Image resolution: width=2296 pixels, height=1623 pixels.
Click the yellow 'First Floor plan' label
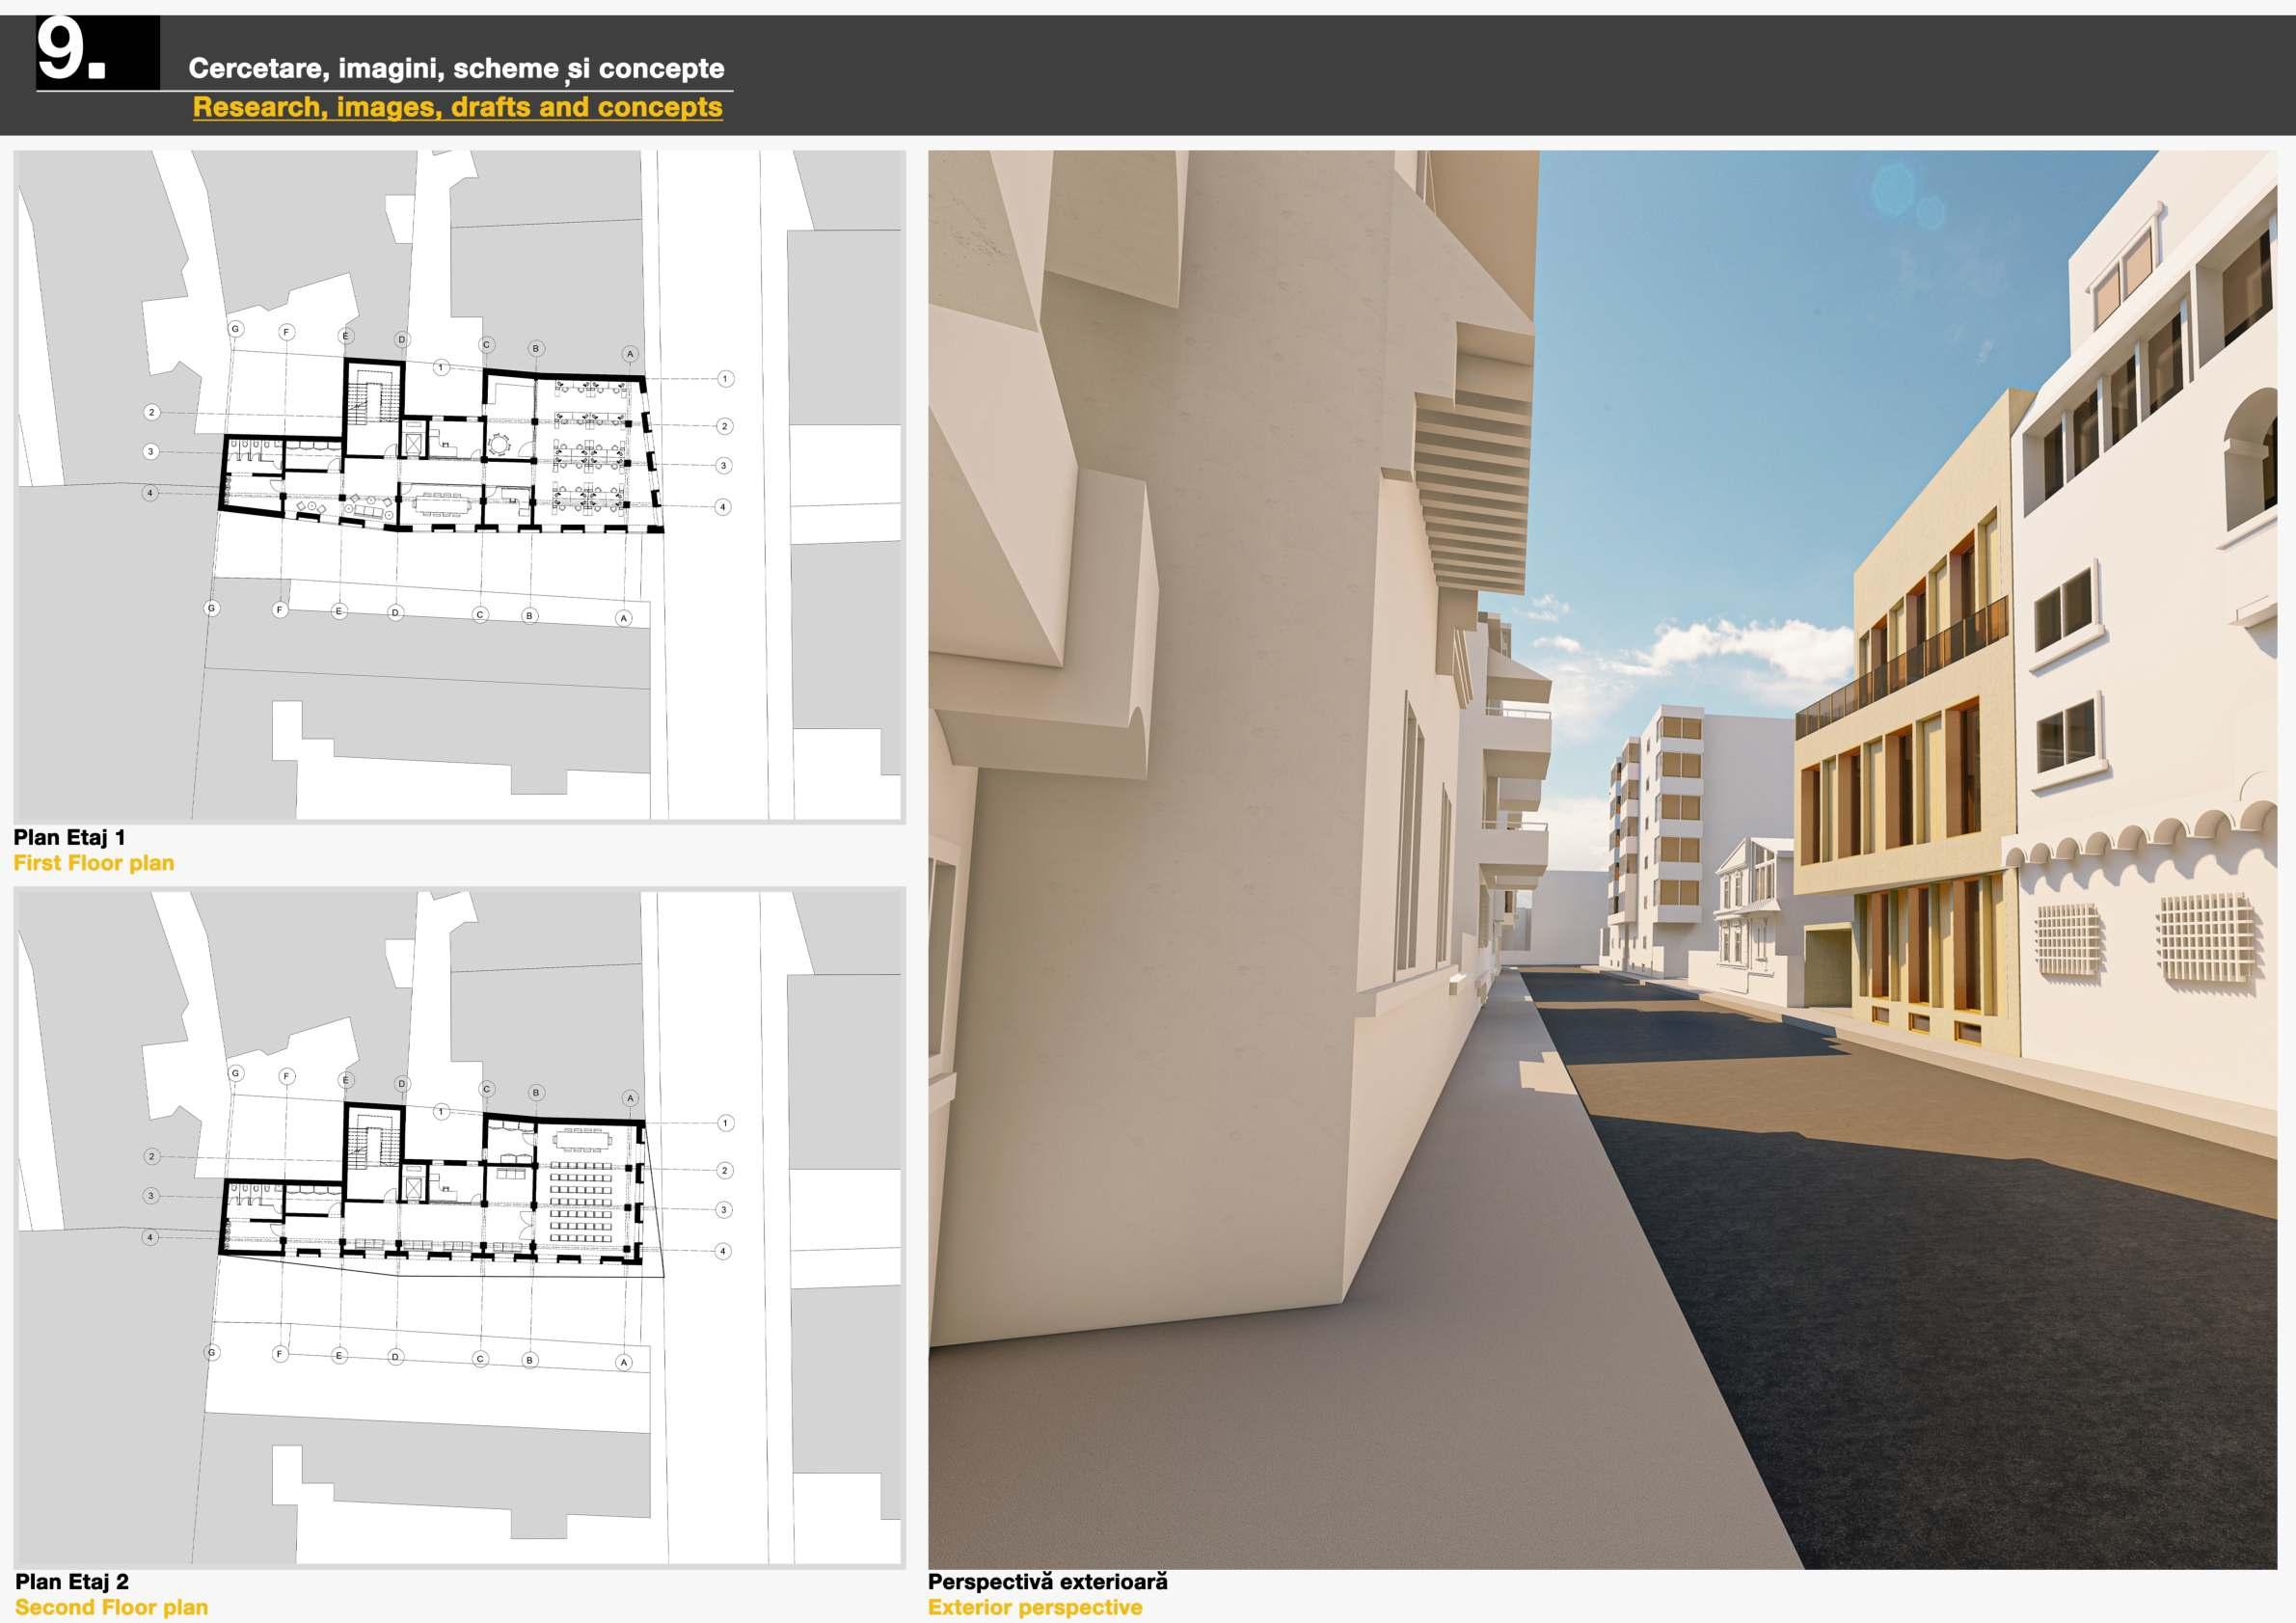(x=93, y=863)
